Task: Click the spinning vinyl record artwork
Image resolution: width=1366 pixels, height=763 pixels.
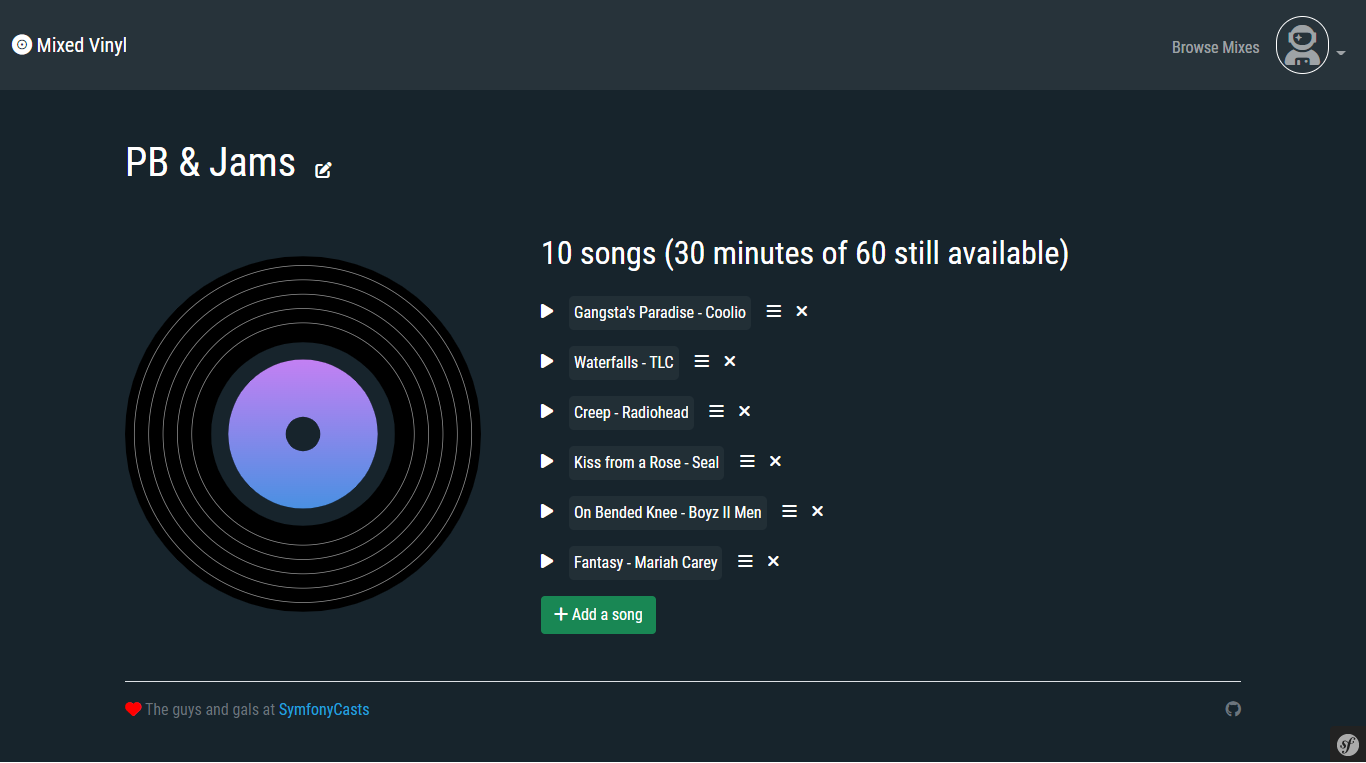Action: point(302,433)
